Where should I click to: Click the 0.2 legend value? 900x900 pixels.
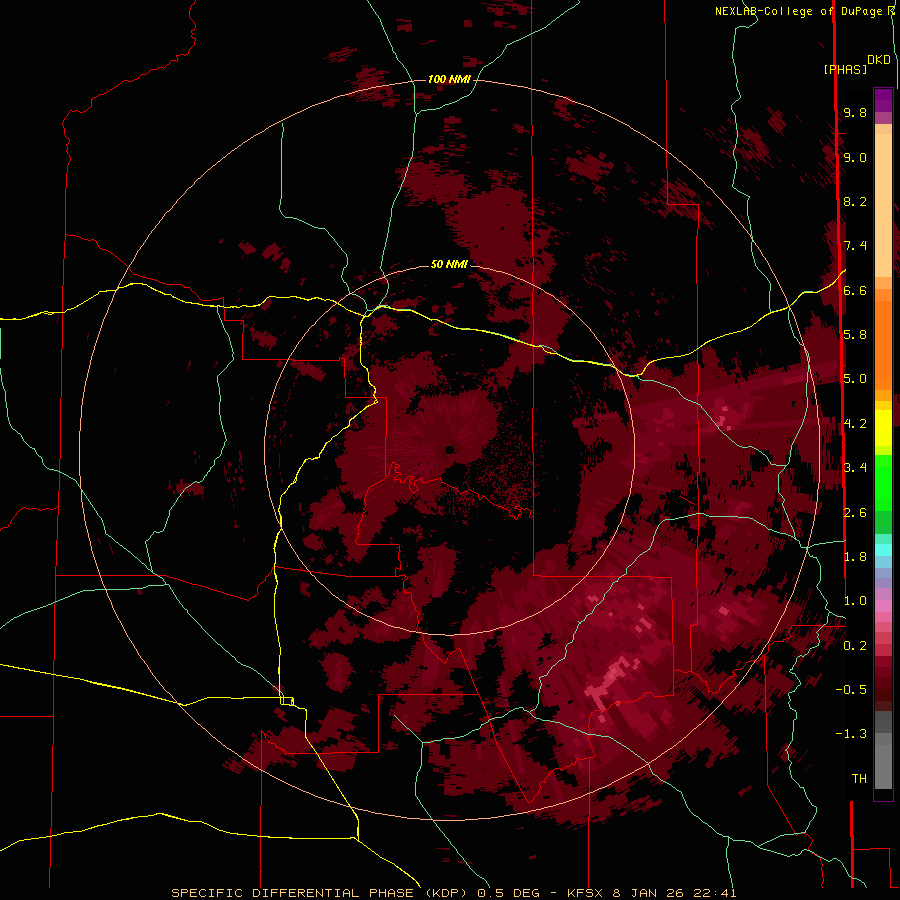[855, 646]
